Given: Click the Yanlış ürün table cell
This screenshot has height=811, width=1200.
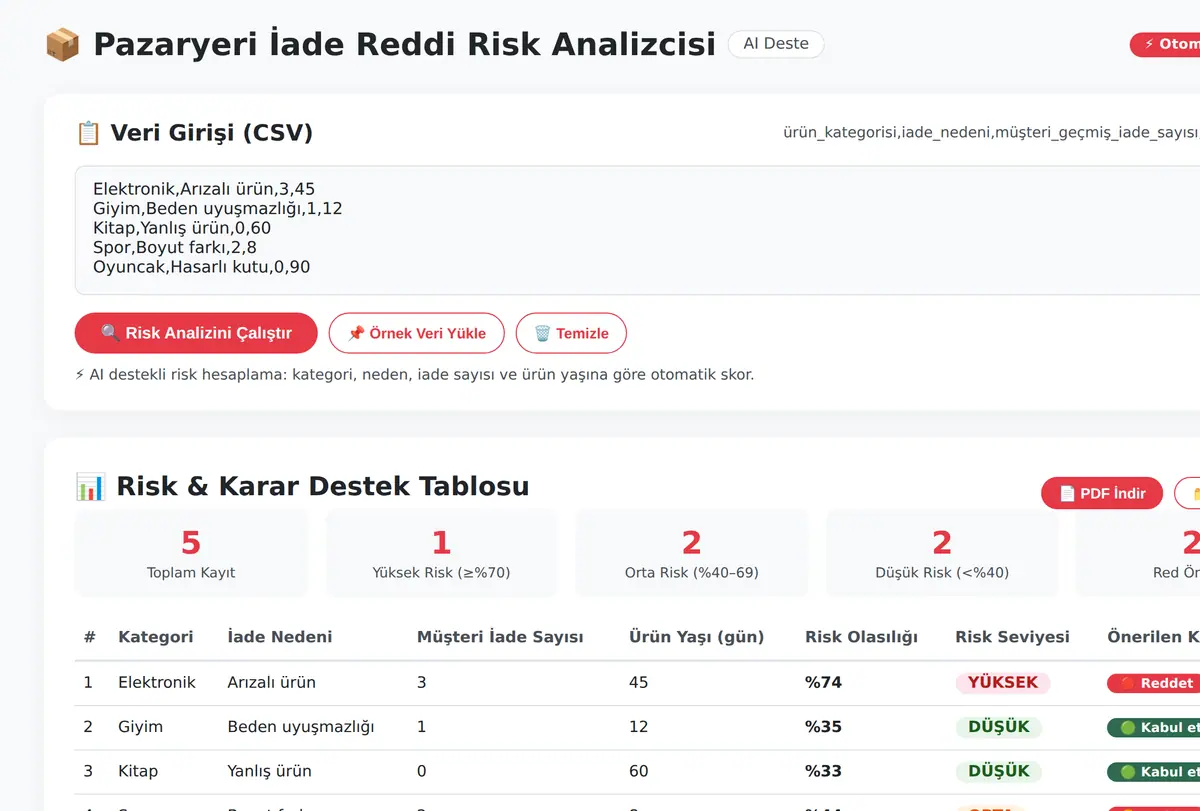Looking at the screenshot, I should click(269, 771).
